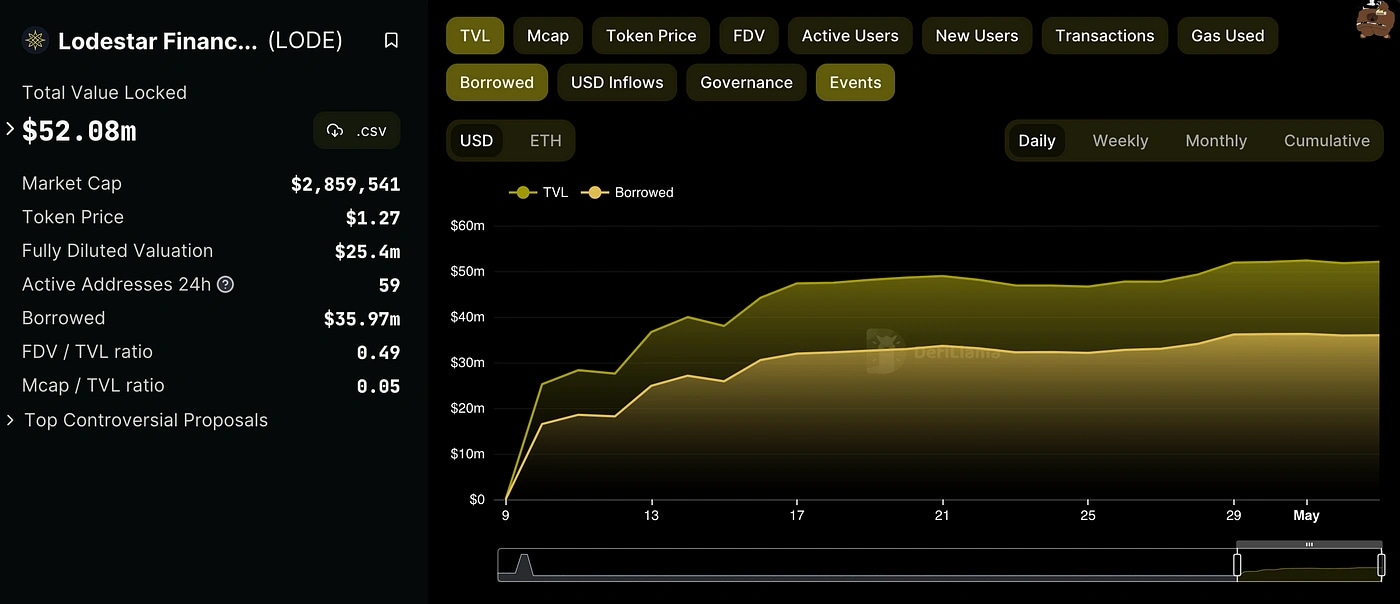
Task: Click the help icon beside Active Addresses 24h
Action: 224,285
